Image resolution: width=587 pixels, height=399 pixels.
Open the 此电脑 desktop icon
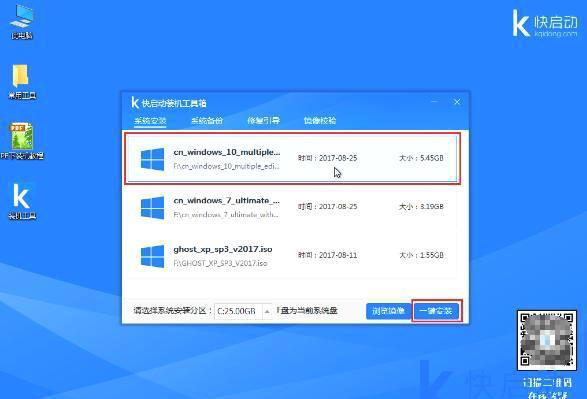coord(22,22)
